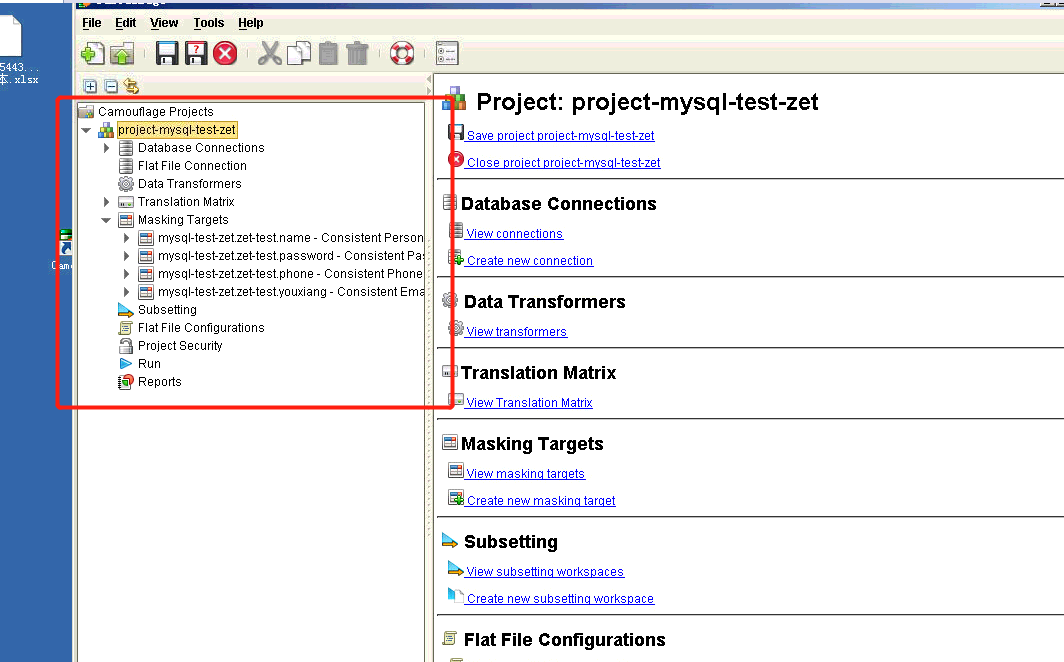Click the View connections link
1064x662 pixels.
[514, 234]
